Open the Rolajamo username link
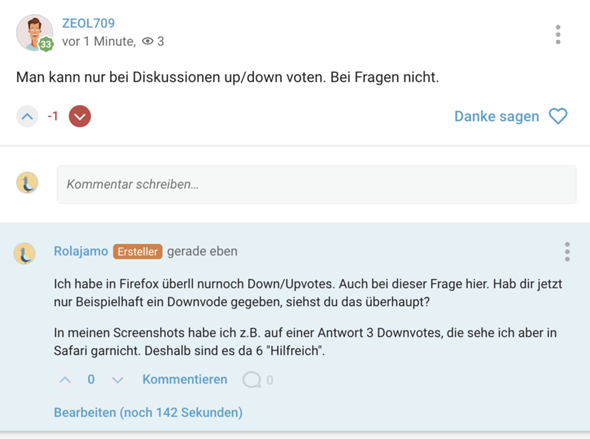 pos(81,251)
